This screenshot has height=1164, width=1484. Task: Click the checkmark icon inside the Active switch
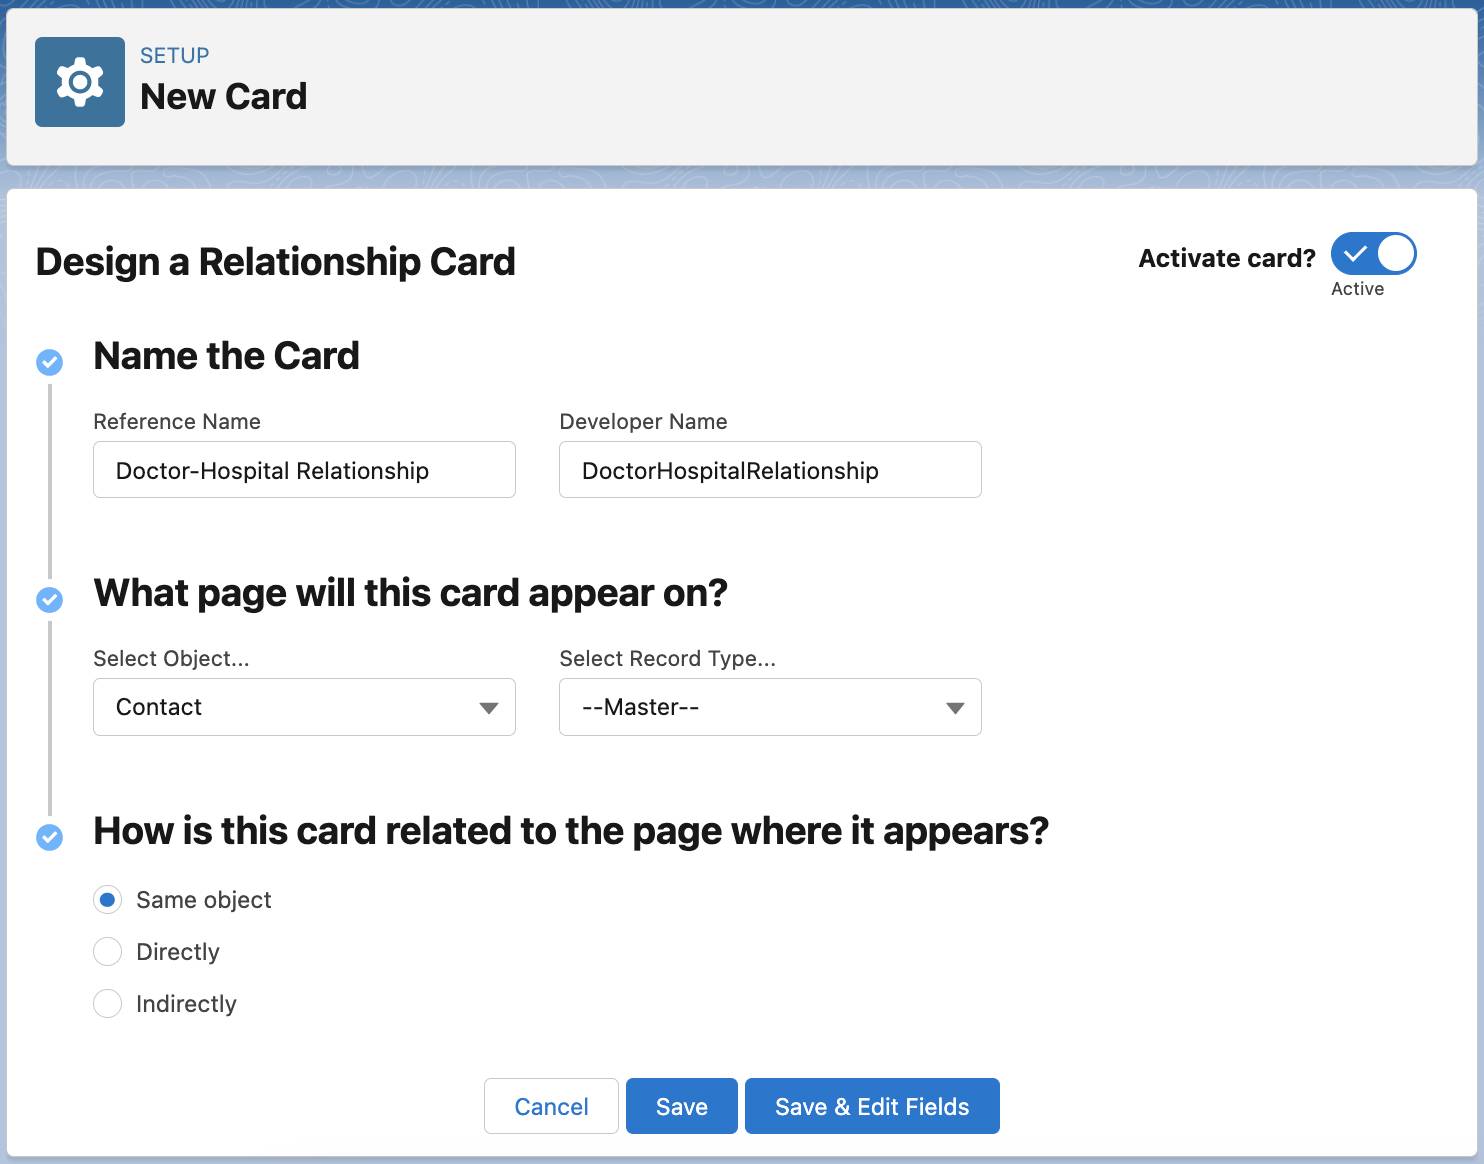1357,254
